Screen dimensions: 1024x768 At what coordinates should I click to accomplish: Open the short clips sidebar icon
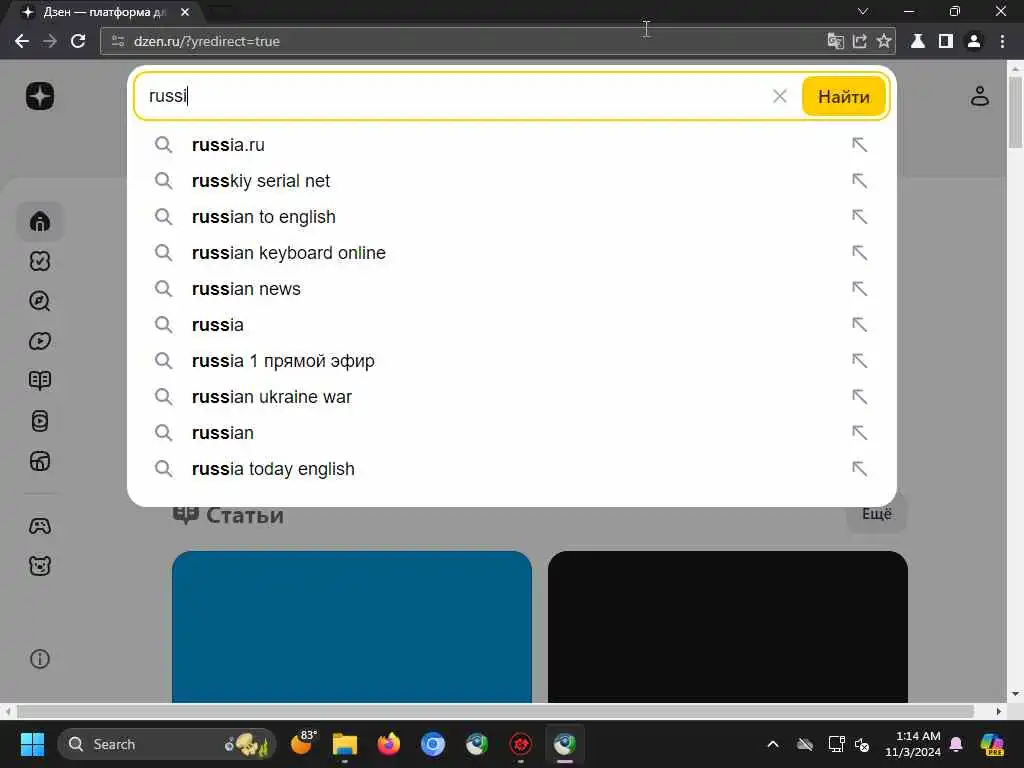coord(40,421)
